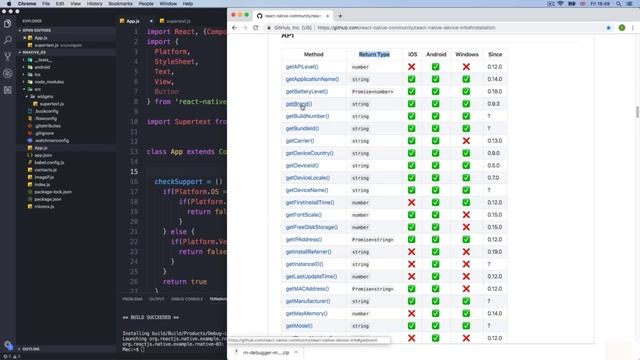Switch to the supertext.js editor tab

tap(178, 21)
